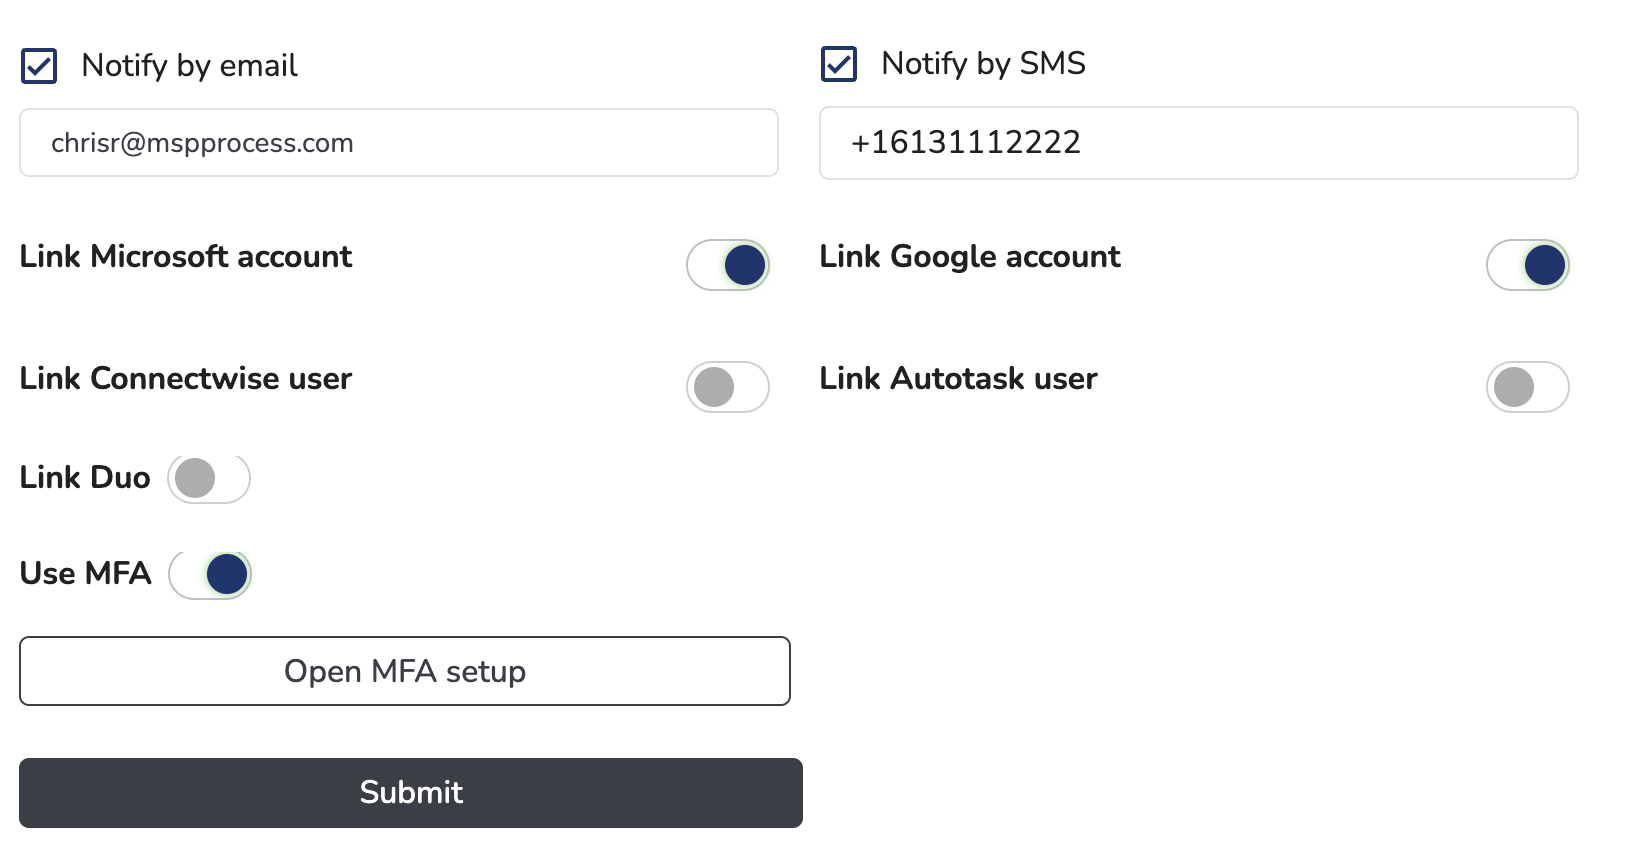Click the 'Notify by SMS' label text
Screen dimensions: 1642x846
(x=984, y=64)
